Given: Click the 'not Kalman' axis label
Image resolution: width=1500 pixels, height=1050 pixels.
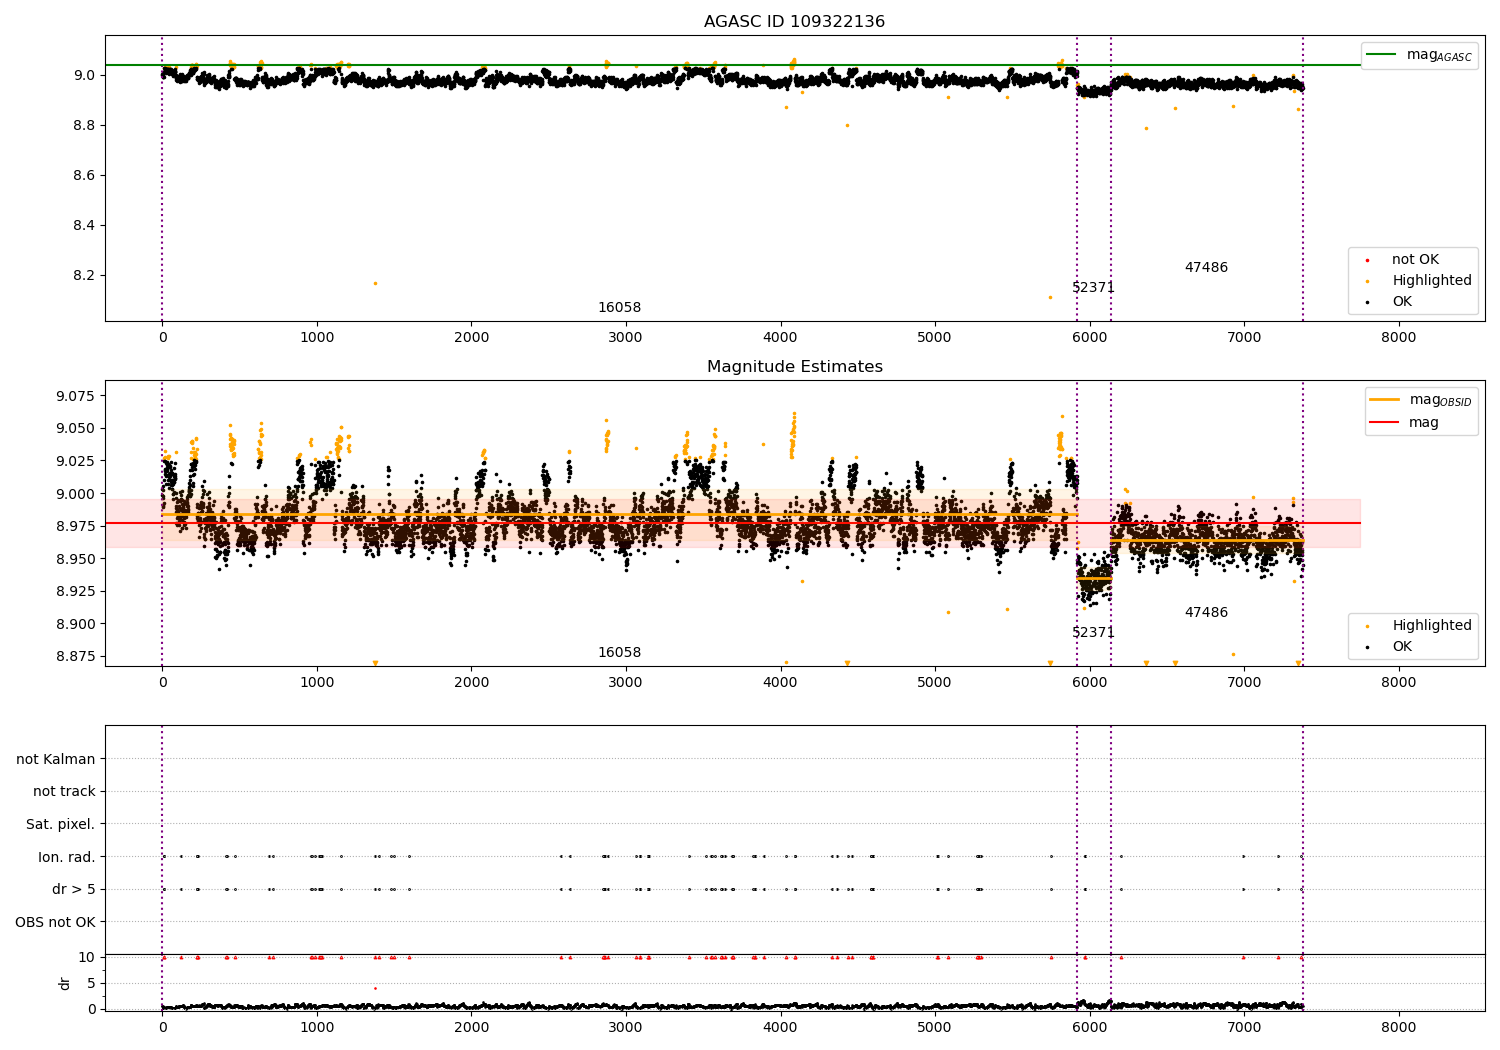Looking at the screenshot, I should [x=56, y=759].
